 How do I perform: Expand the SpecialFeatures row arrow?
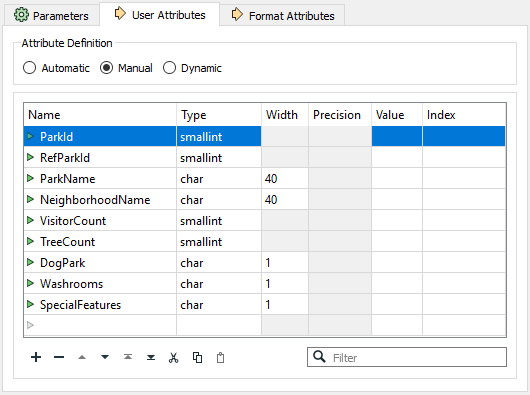tap(30, 304)
